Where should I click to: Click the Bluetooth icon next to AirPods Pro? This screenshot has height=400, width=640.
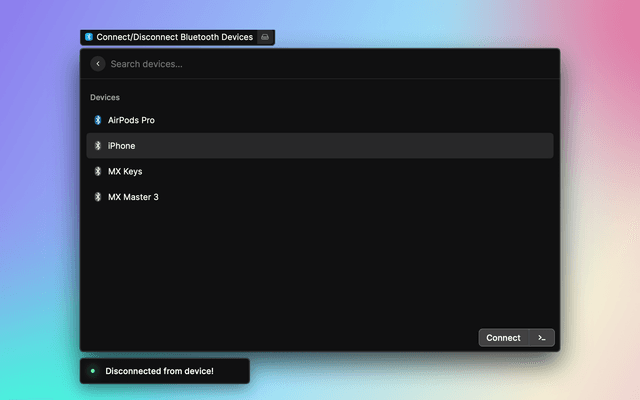click(98, 120)
